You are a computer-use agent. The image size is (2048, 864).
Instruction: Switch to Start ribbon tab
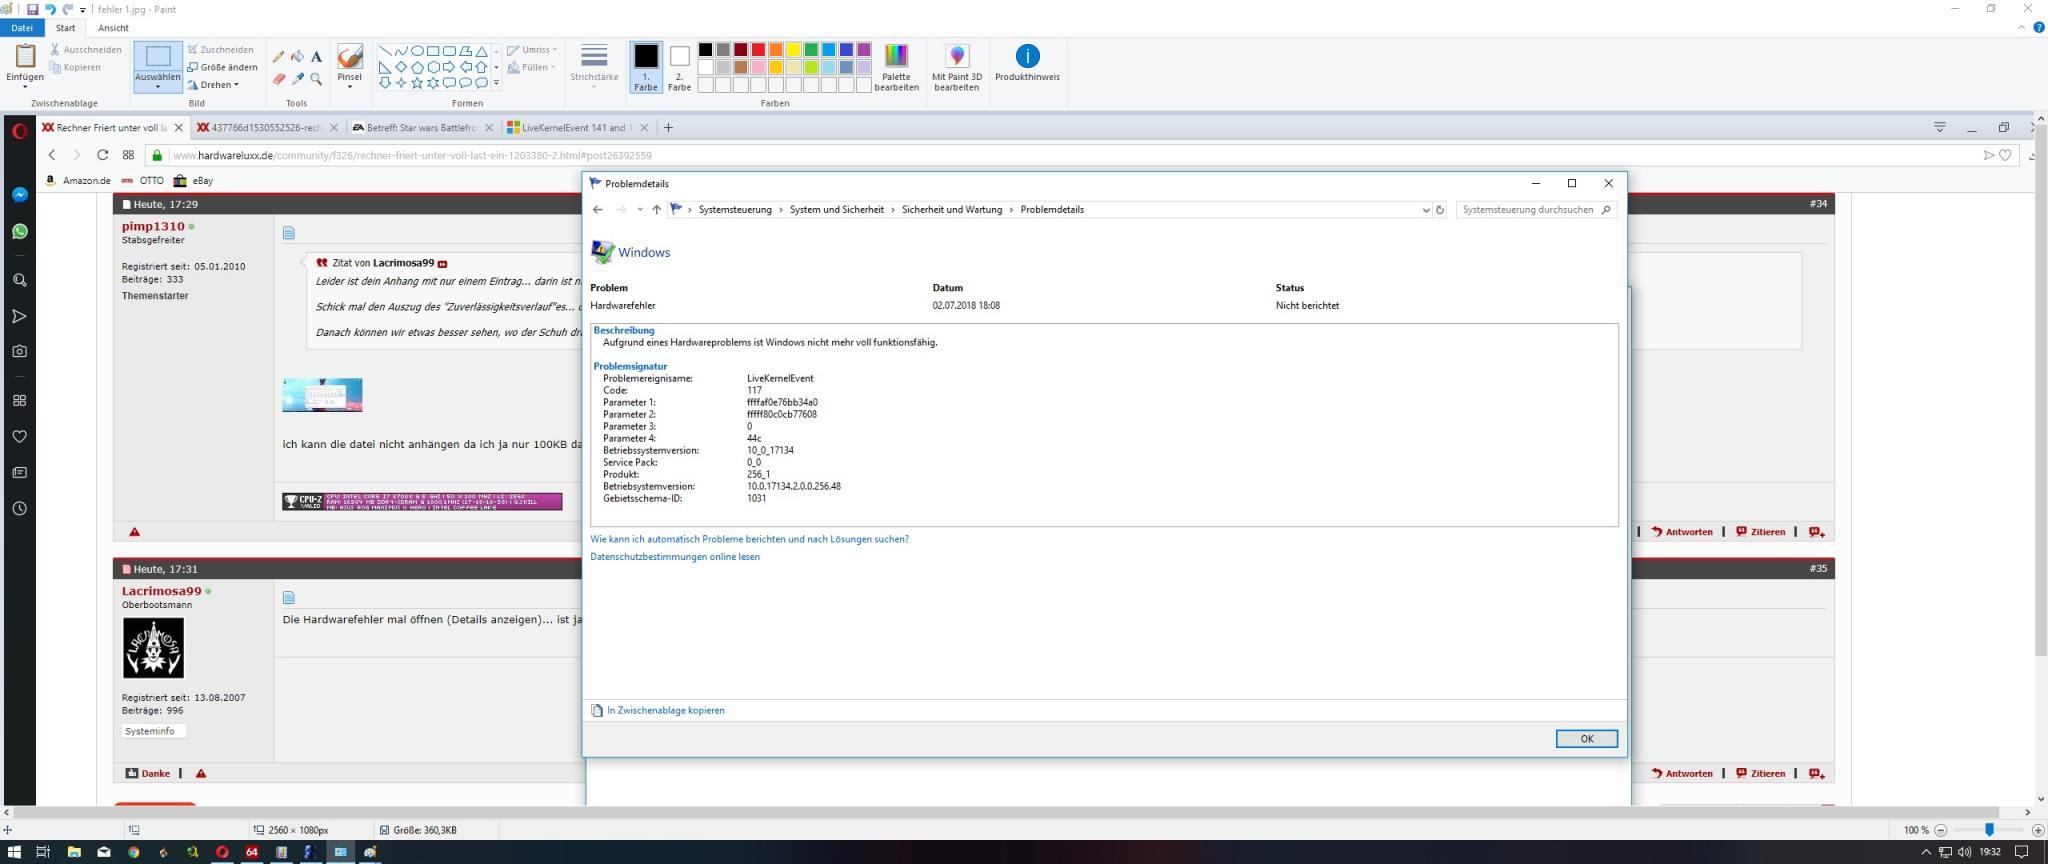pyautogui.click(x=65, y=28)
